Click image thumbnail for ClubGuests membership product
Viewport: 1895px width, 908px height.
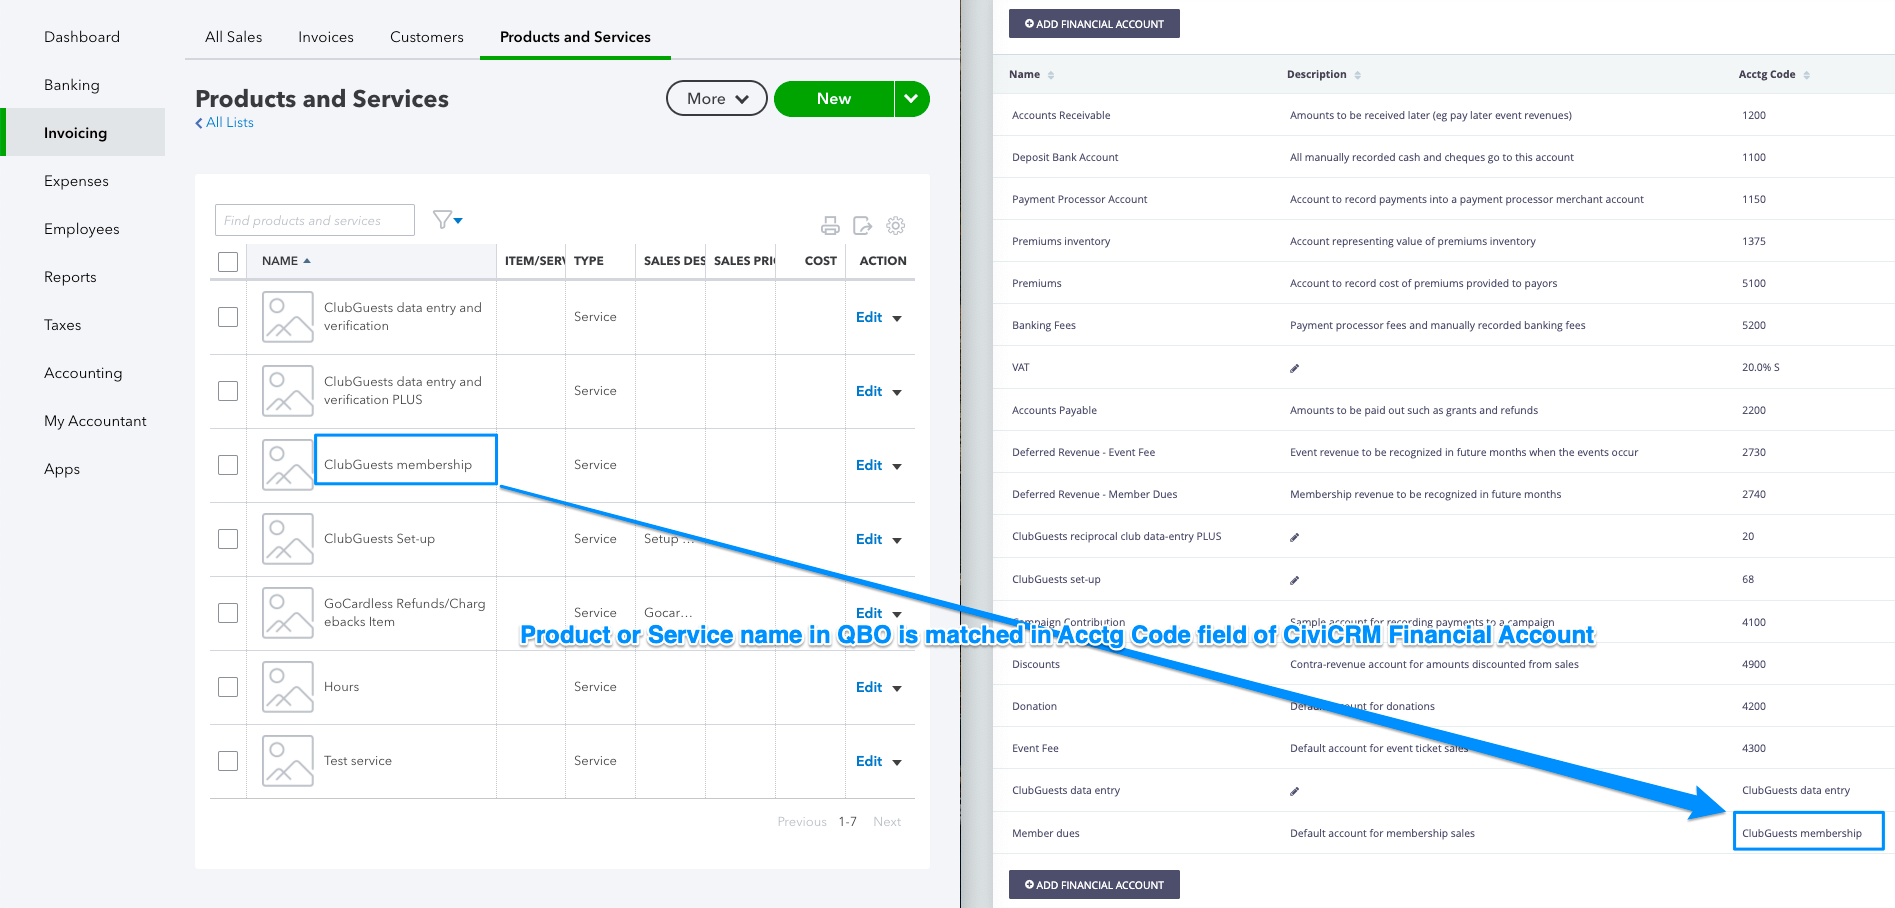point(288,465)
